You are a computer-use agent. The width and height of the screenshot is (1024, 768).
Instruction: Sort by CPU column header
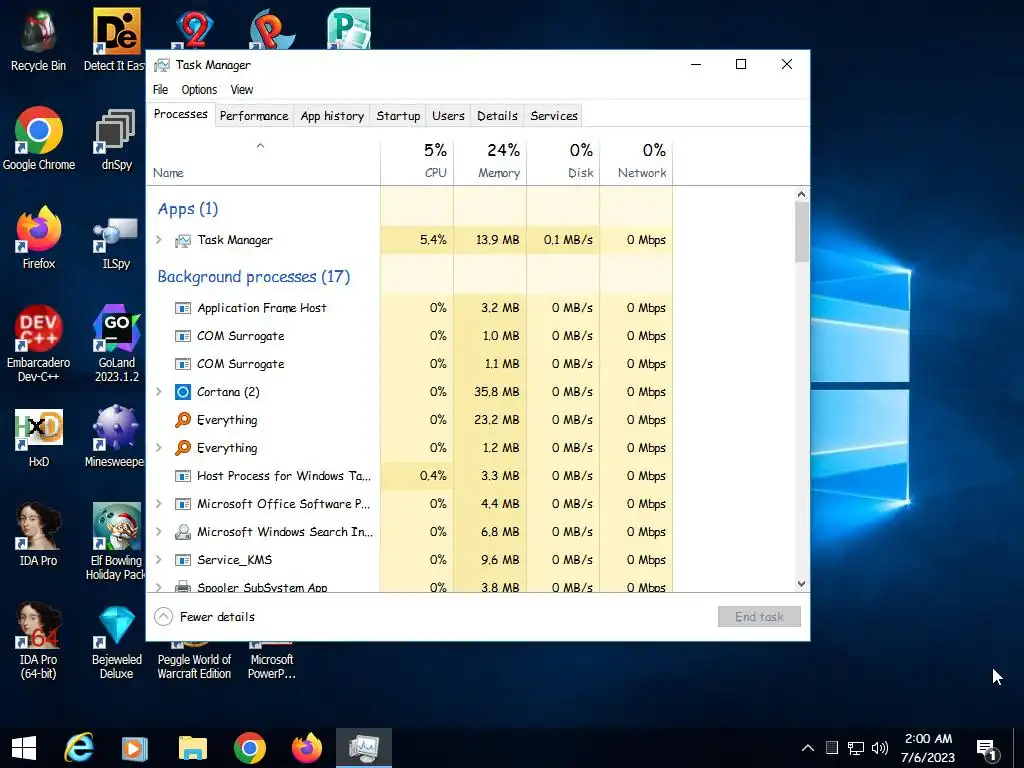[x=417, y=161]
